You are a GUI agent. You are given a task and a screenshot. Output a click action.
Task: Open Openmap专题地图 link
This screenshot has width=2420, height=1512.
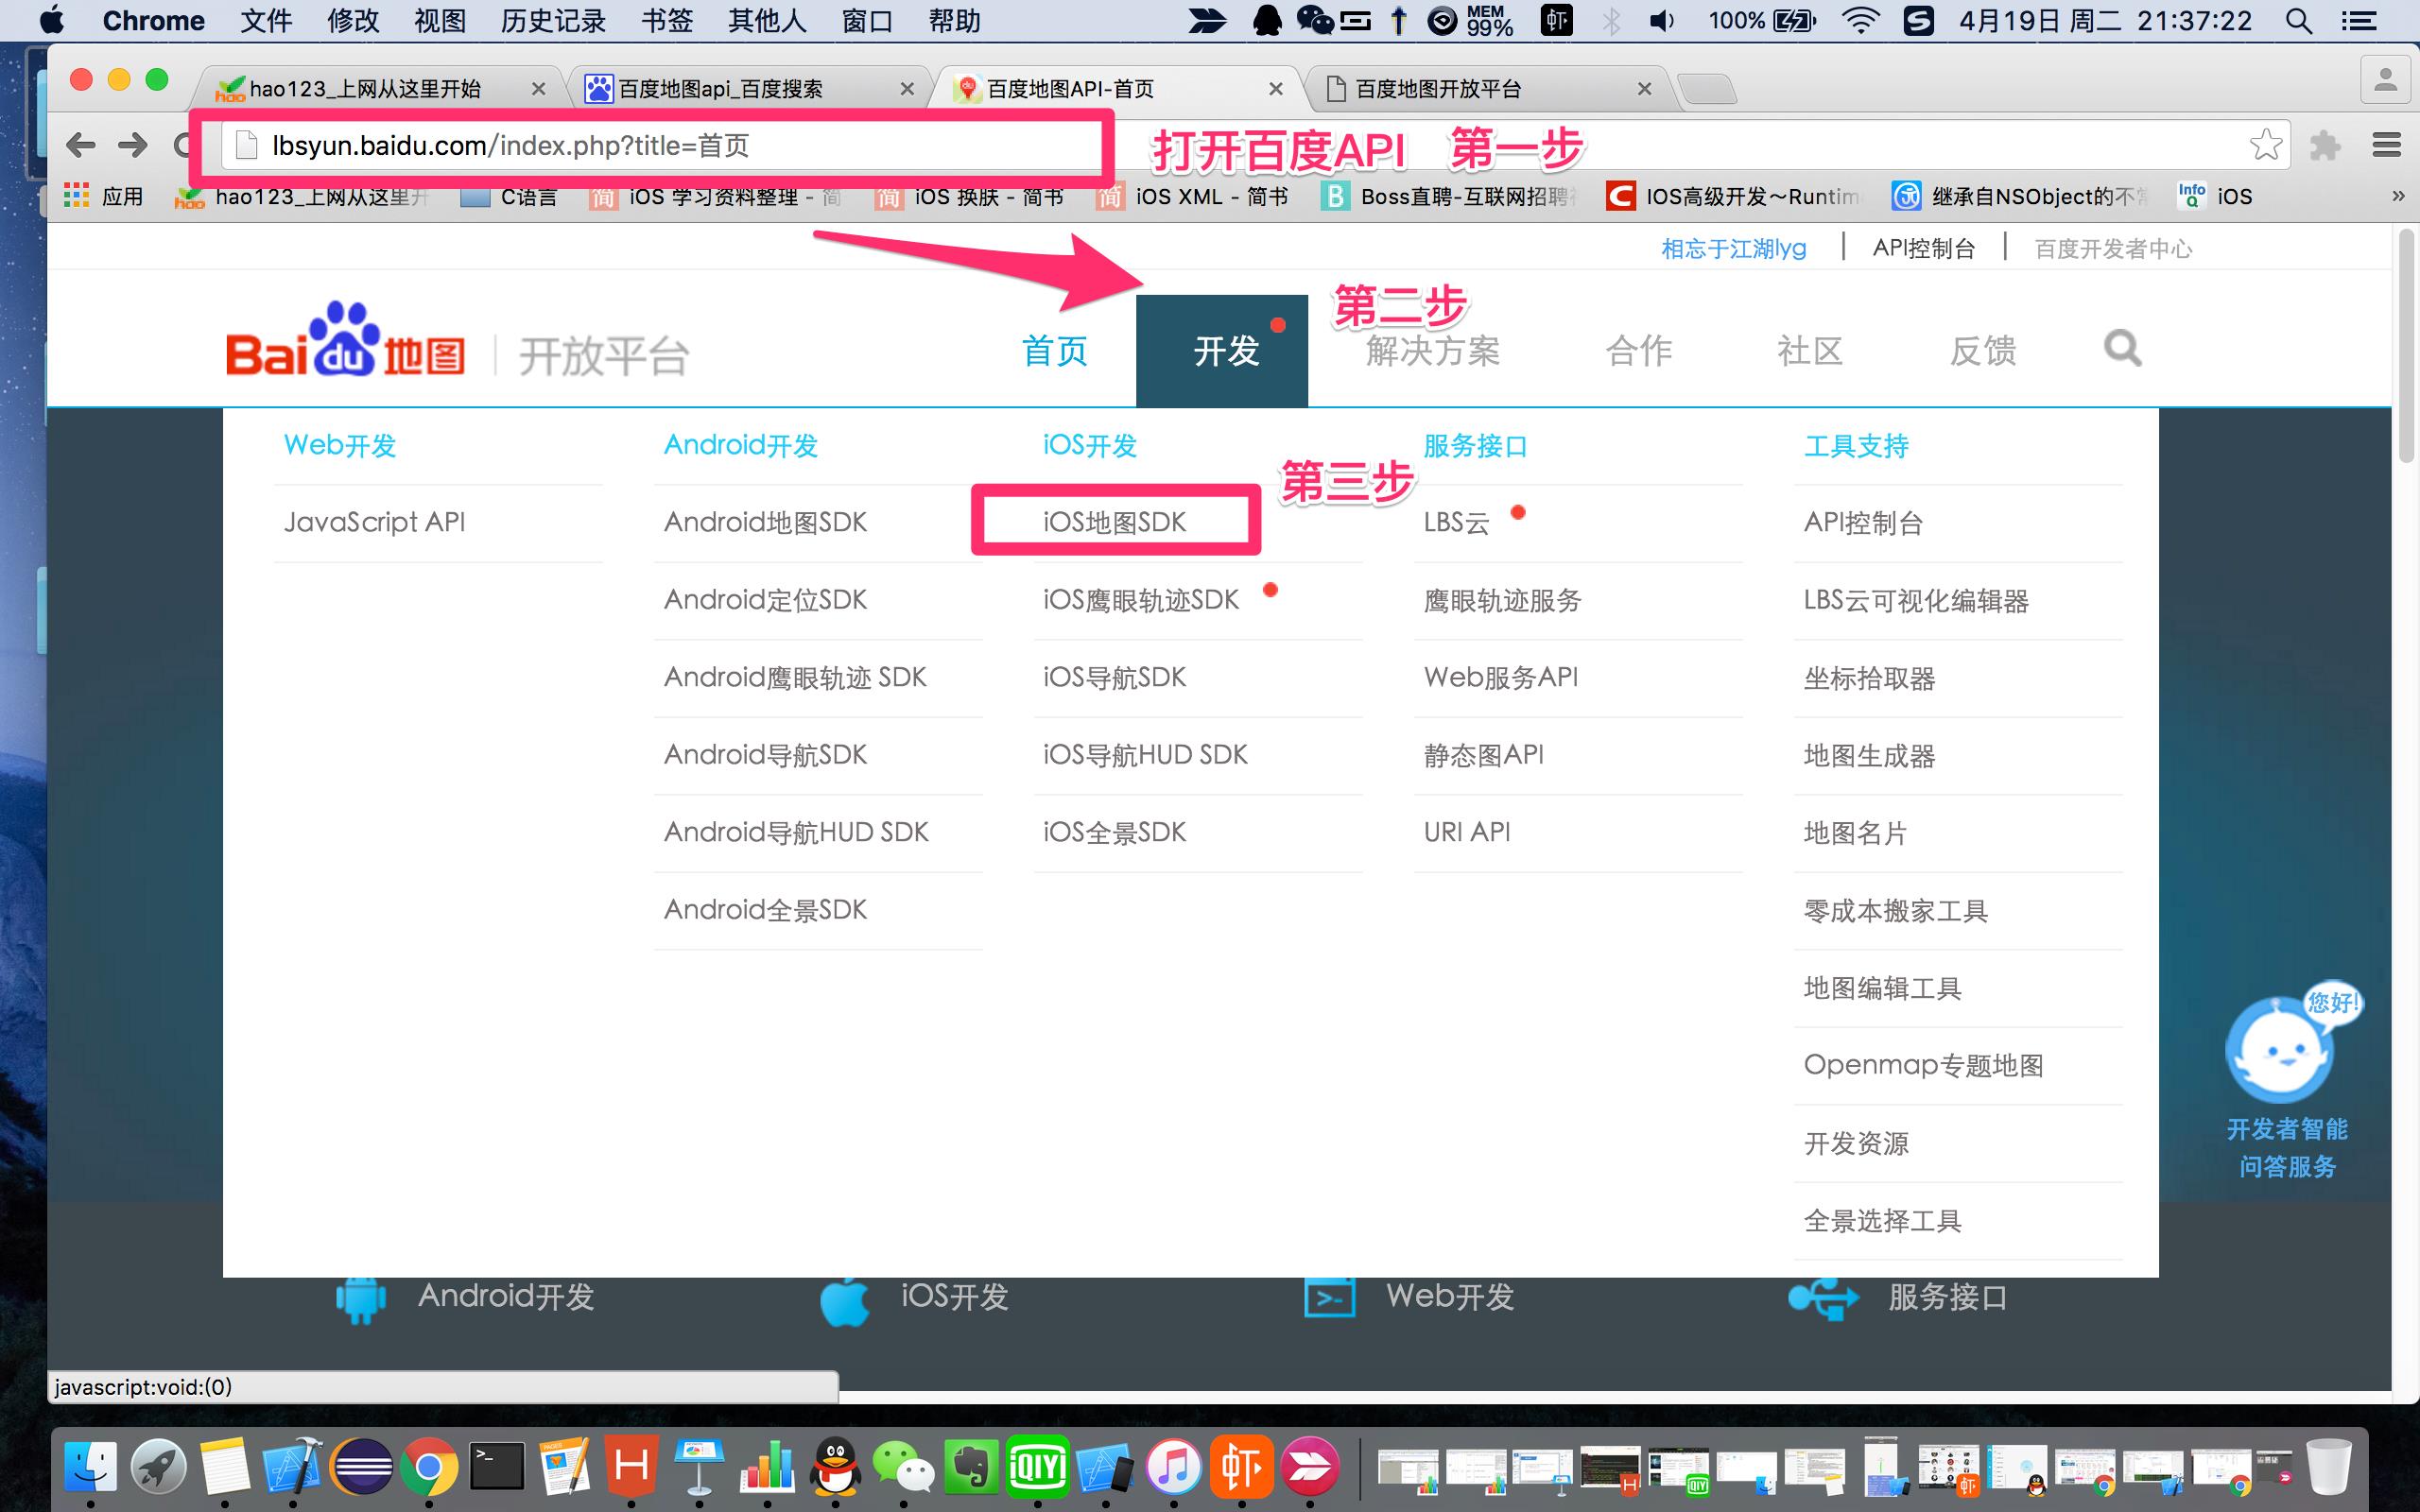click(x=1923, y=1065)
